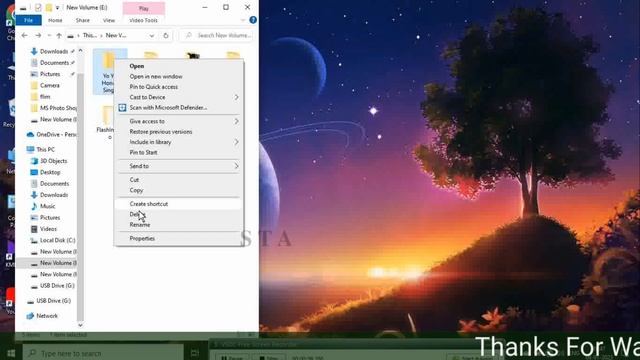Click the navigation pane scroll-down arrow

pos(80,325)
